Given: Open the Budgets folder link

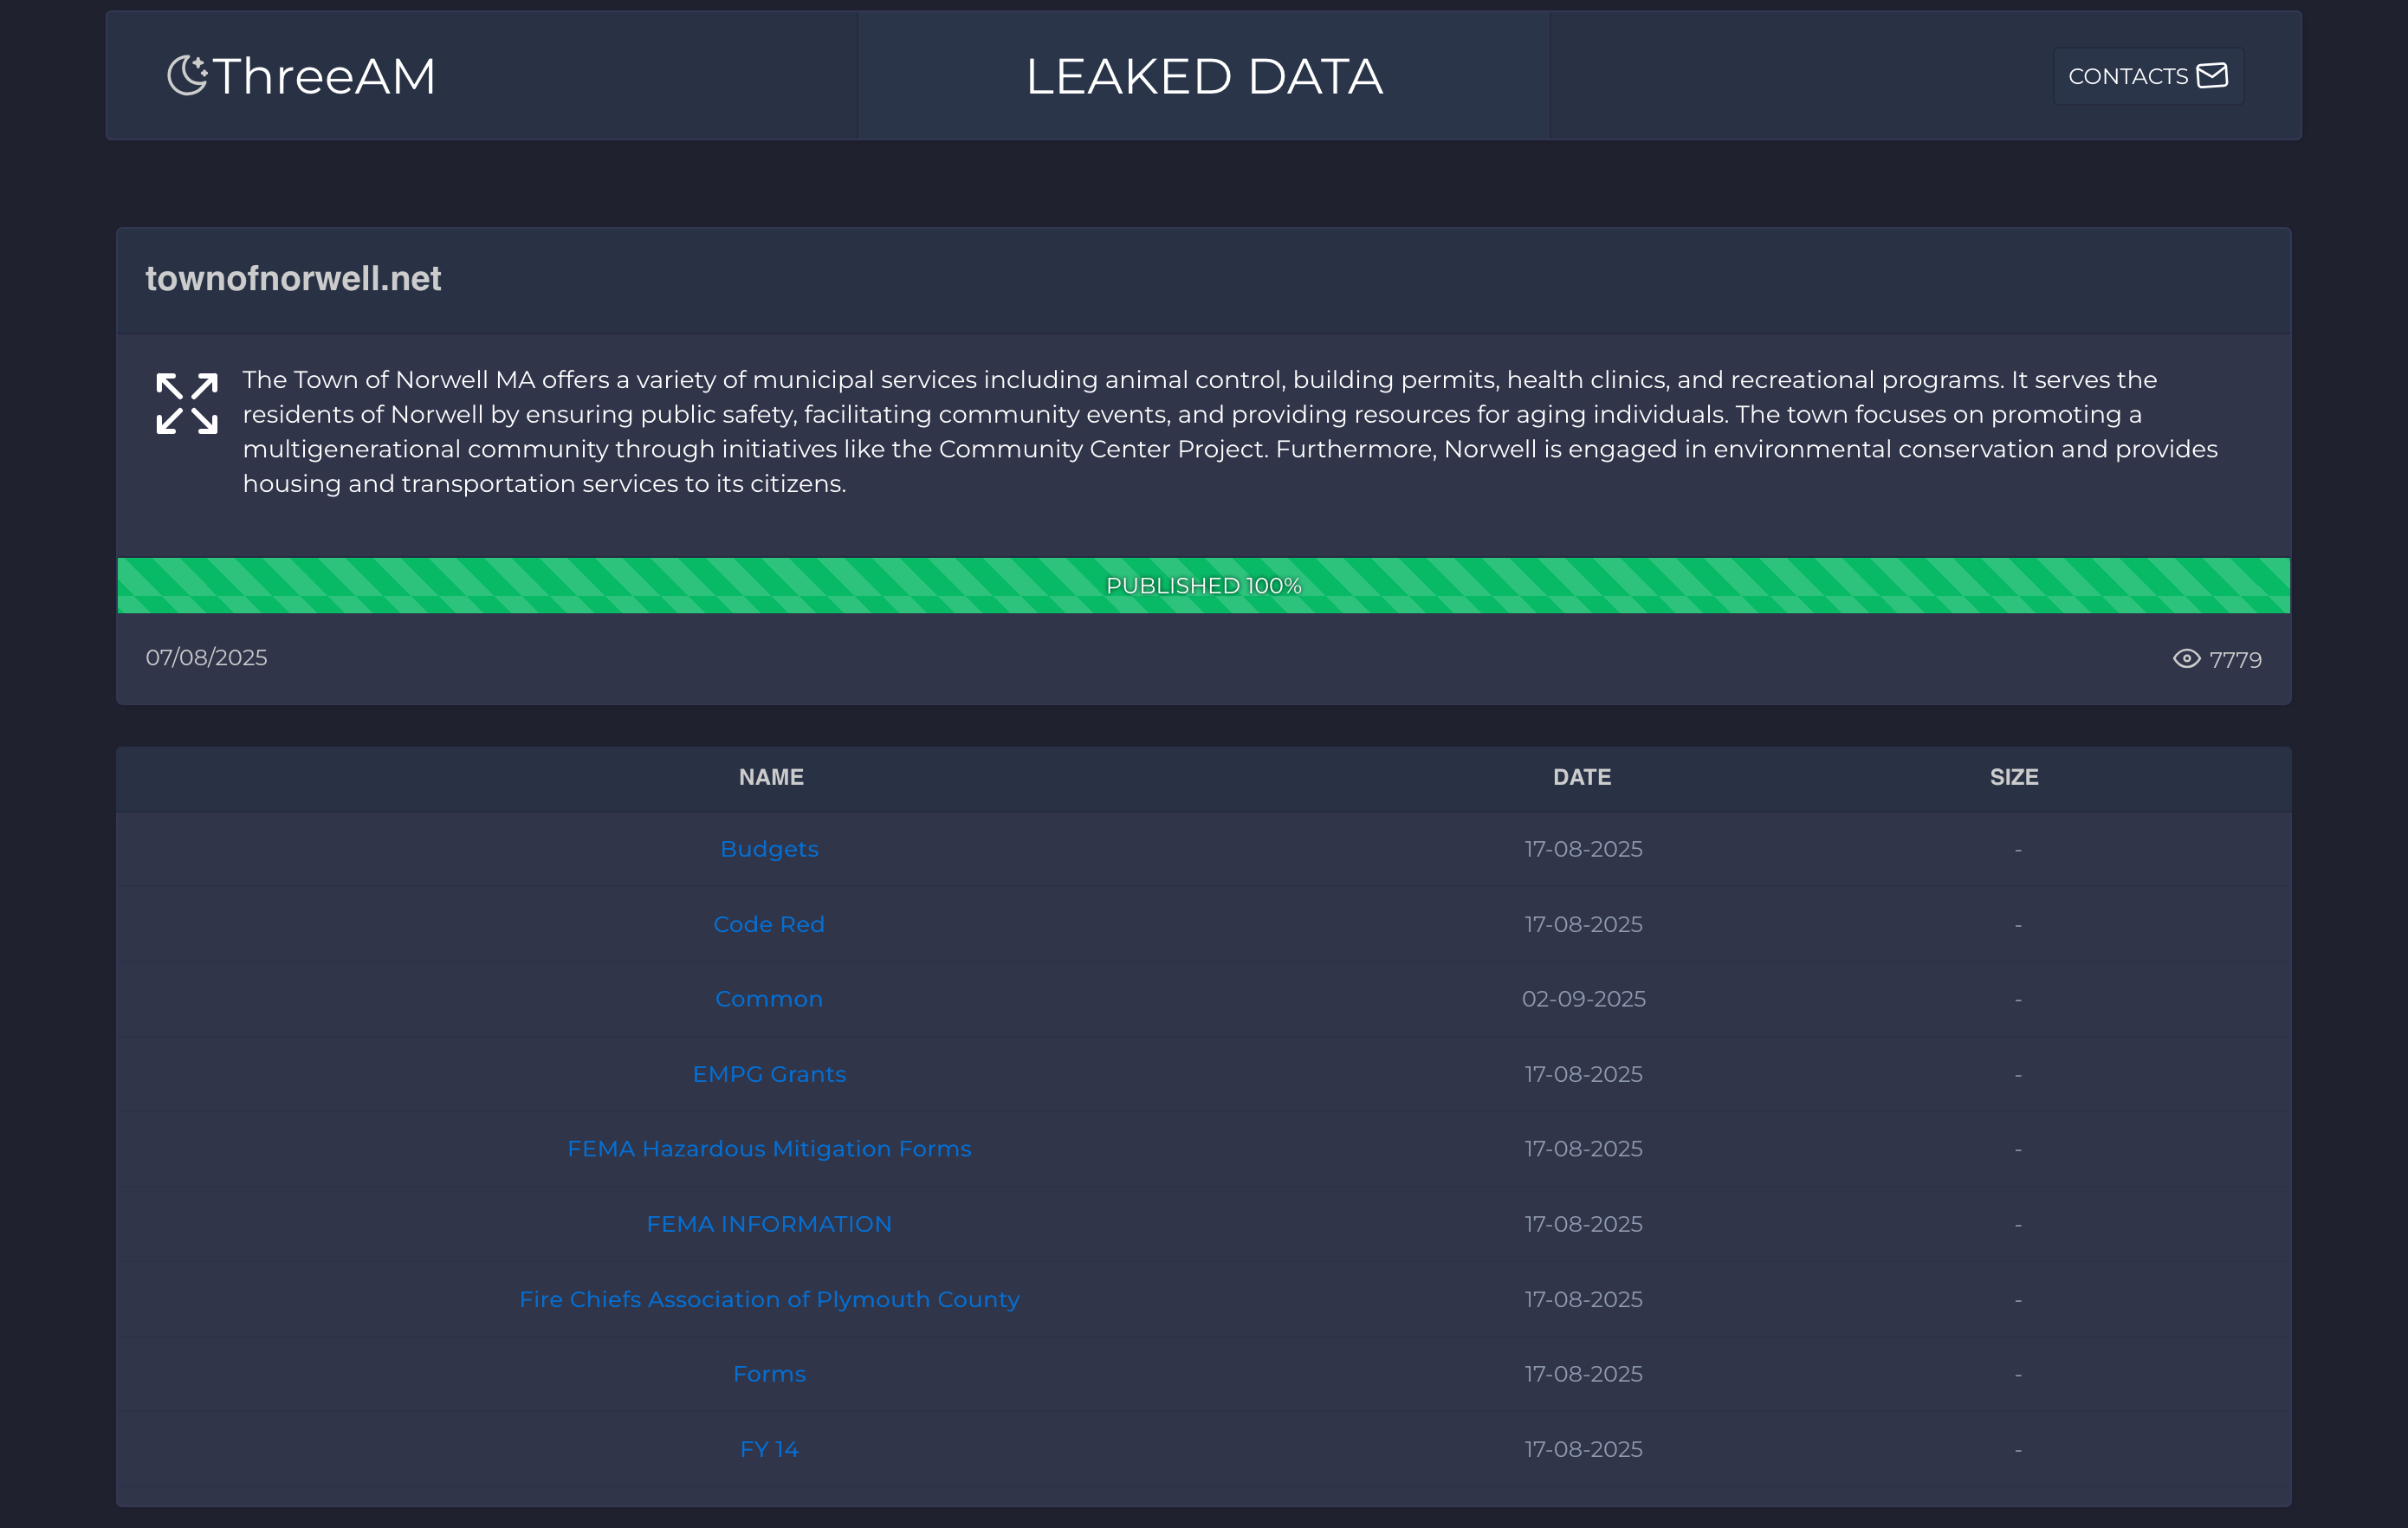Looking at the screenshot, I should coord(769,848).
